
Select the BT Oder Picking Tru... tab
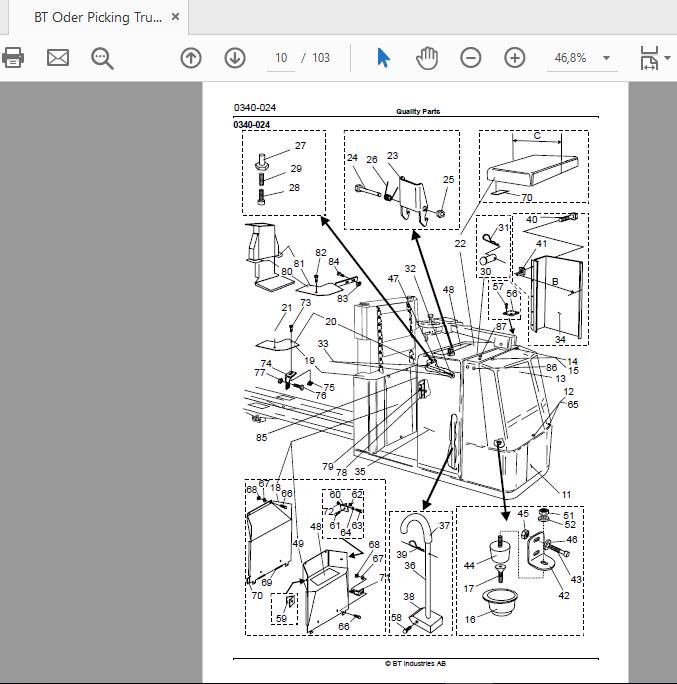pyautogui.click(x=98, y=17)
